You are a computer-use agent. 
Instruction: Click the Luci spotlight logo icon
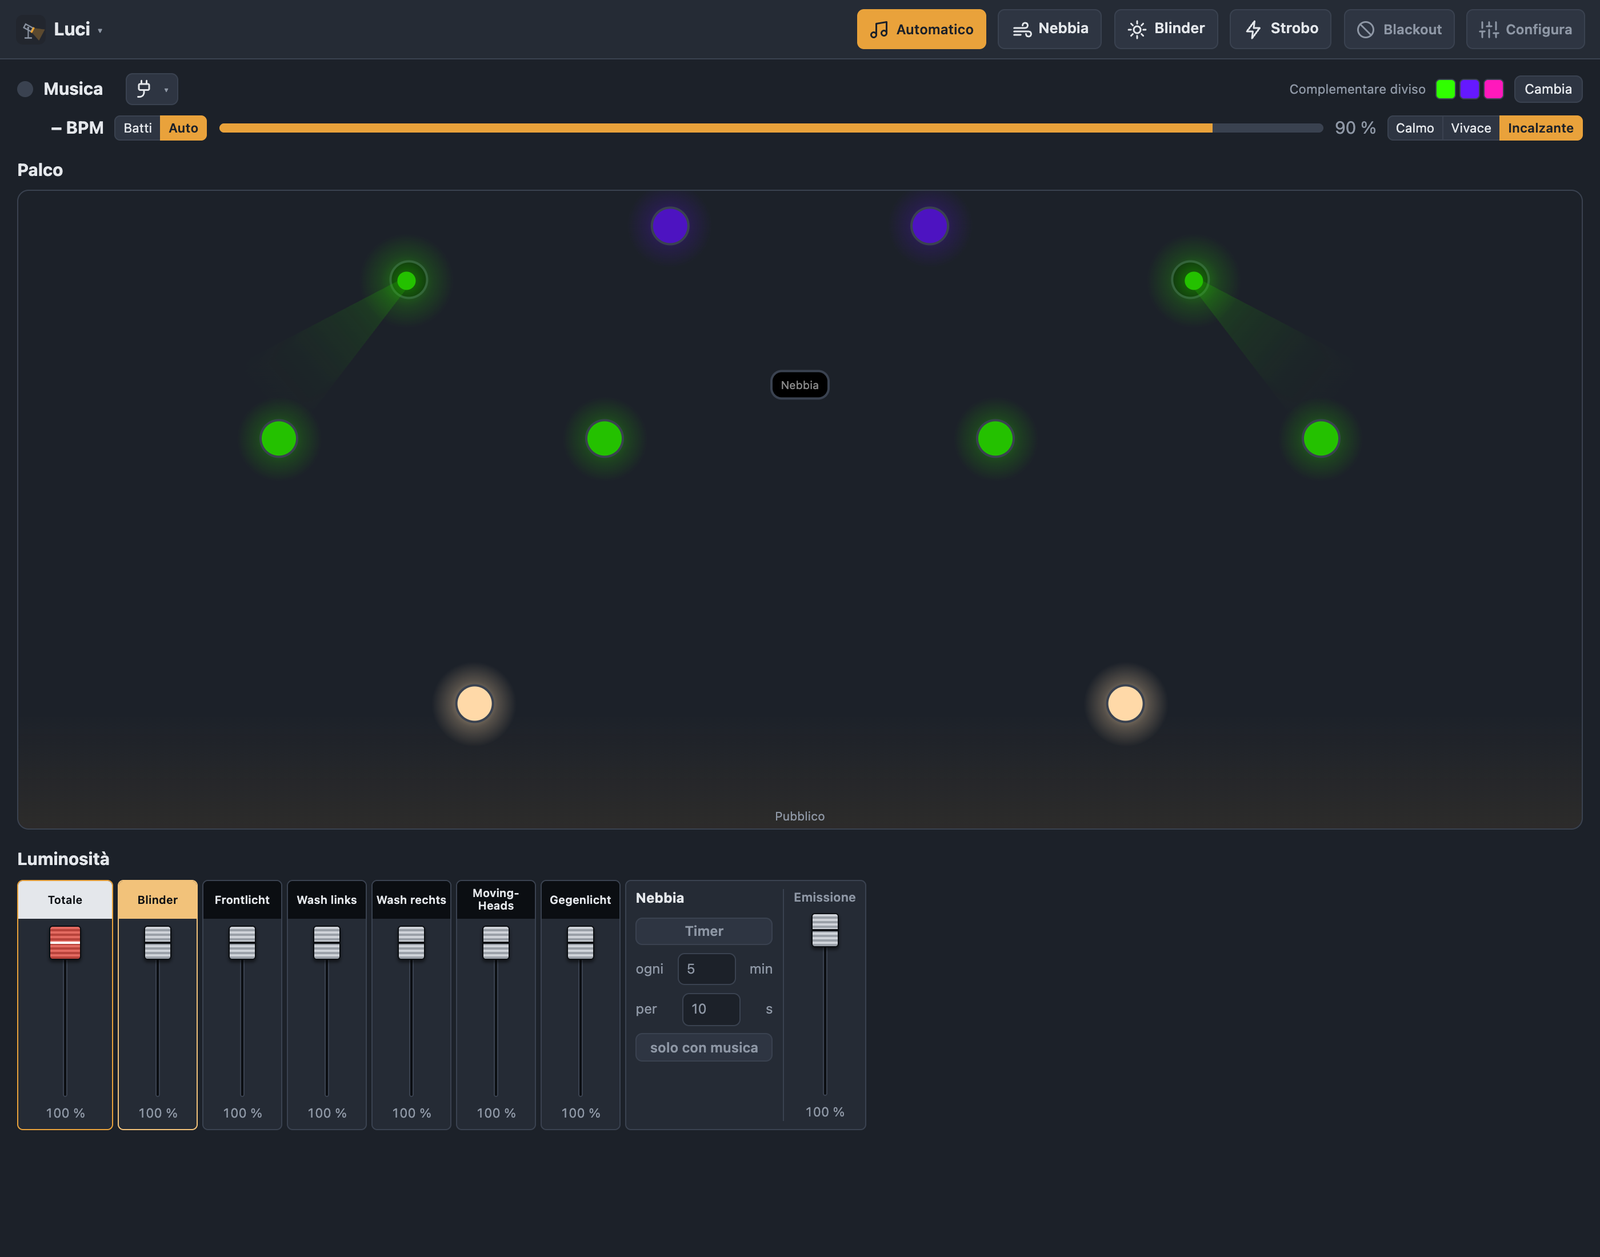click(x=33, y=30)
